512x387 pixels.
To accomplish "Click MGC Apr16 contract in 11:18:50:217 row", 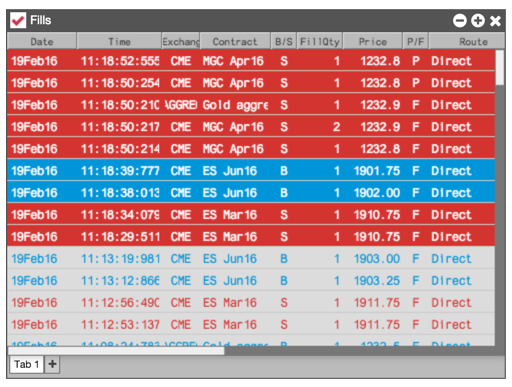I will (x=233, y=127).
